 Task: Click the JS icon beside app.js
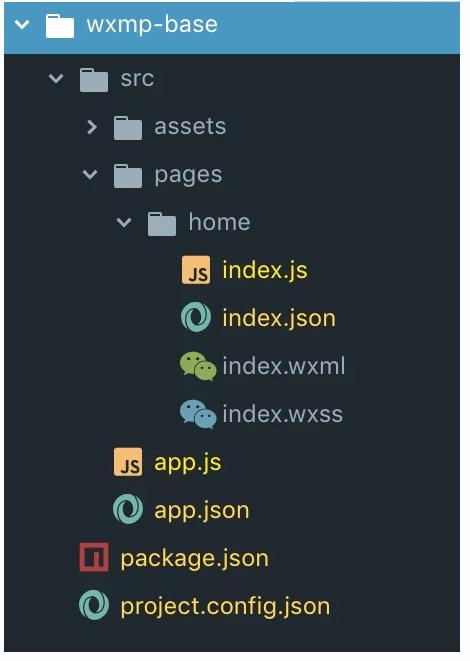tap(128, 462)
